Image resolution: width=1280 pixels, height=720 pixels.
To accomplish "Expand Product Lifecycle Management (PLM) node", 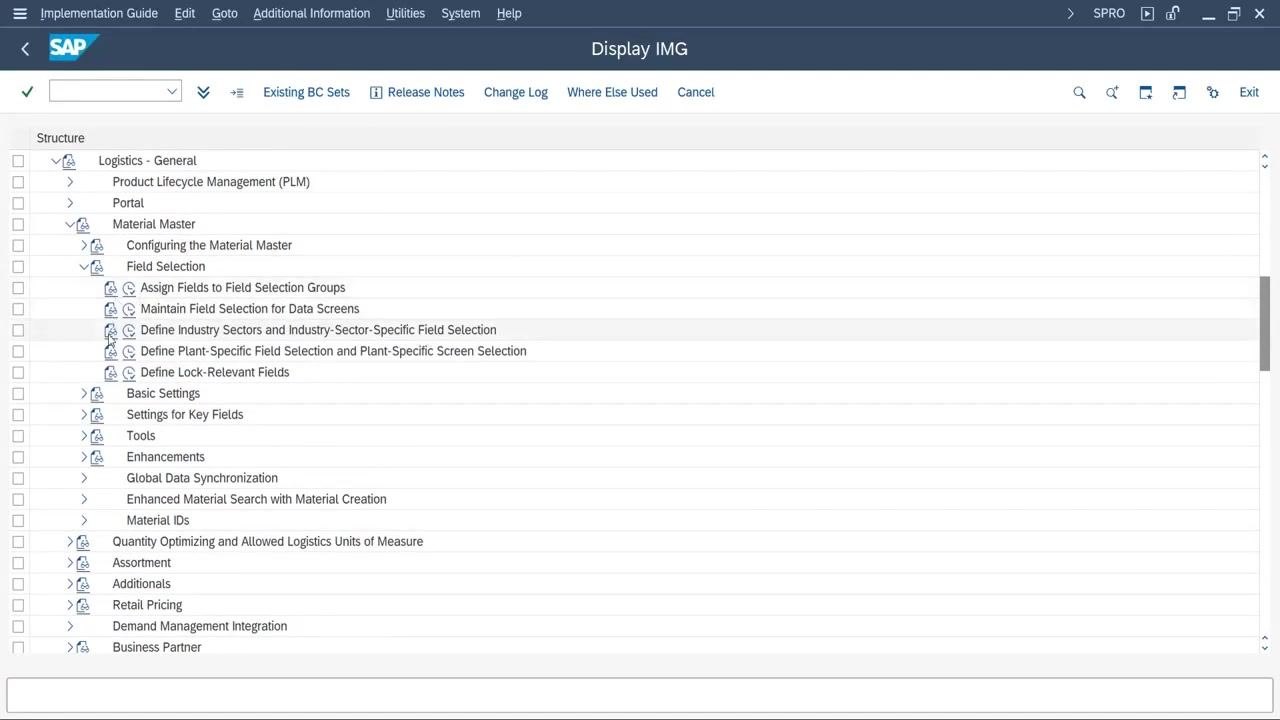I will click(x=70, y=182).
